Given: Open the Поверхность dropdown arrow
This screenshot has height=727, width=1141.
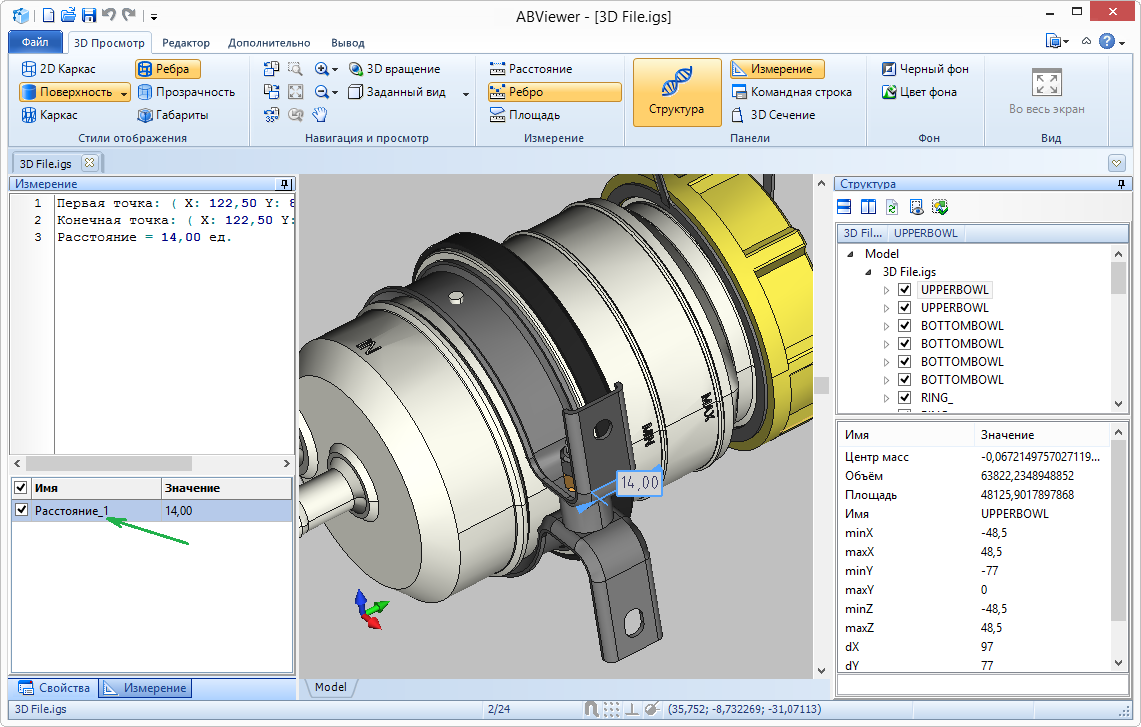Looking at the screenshot, I should (x=124, y=93).
